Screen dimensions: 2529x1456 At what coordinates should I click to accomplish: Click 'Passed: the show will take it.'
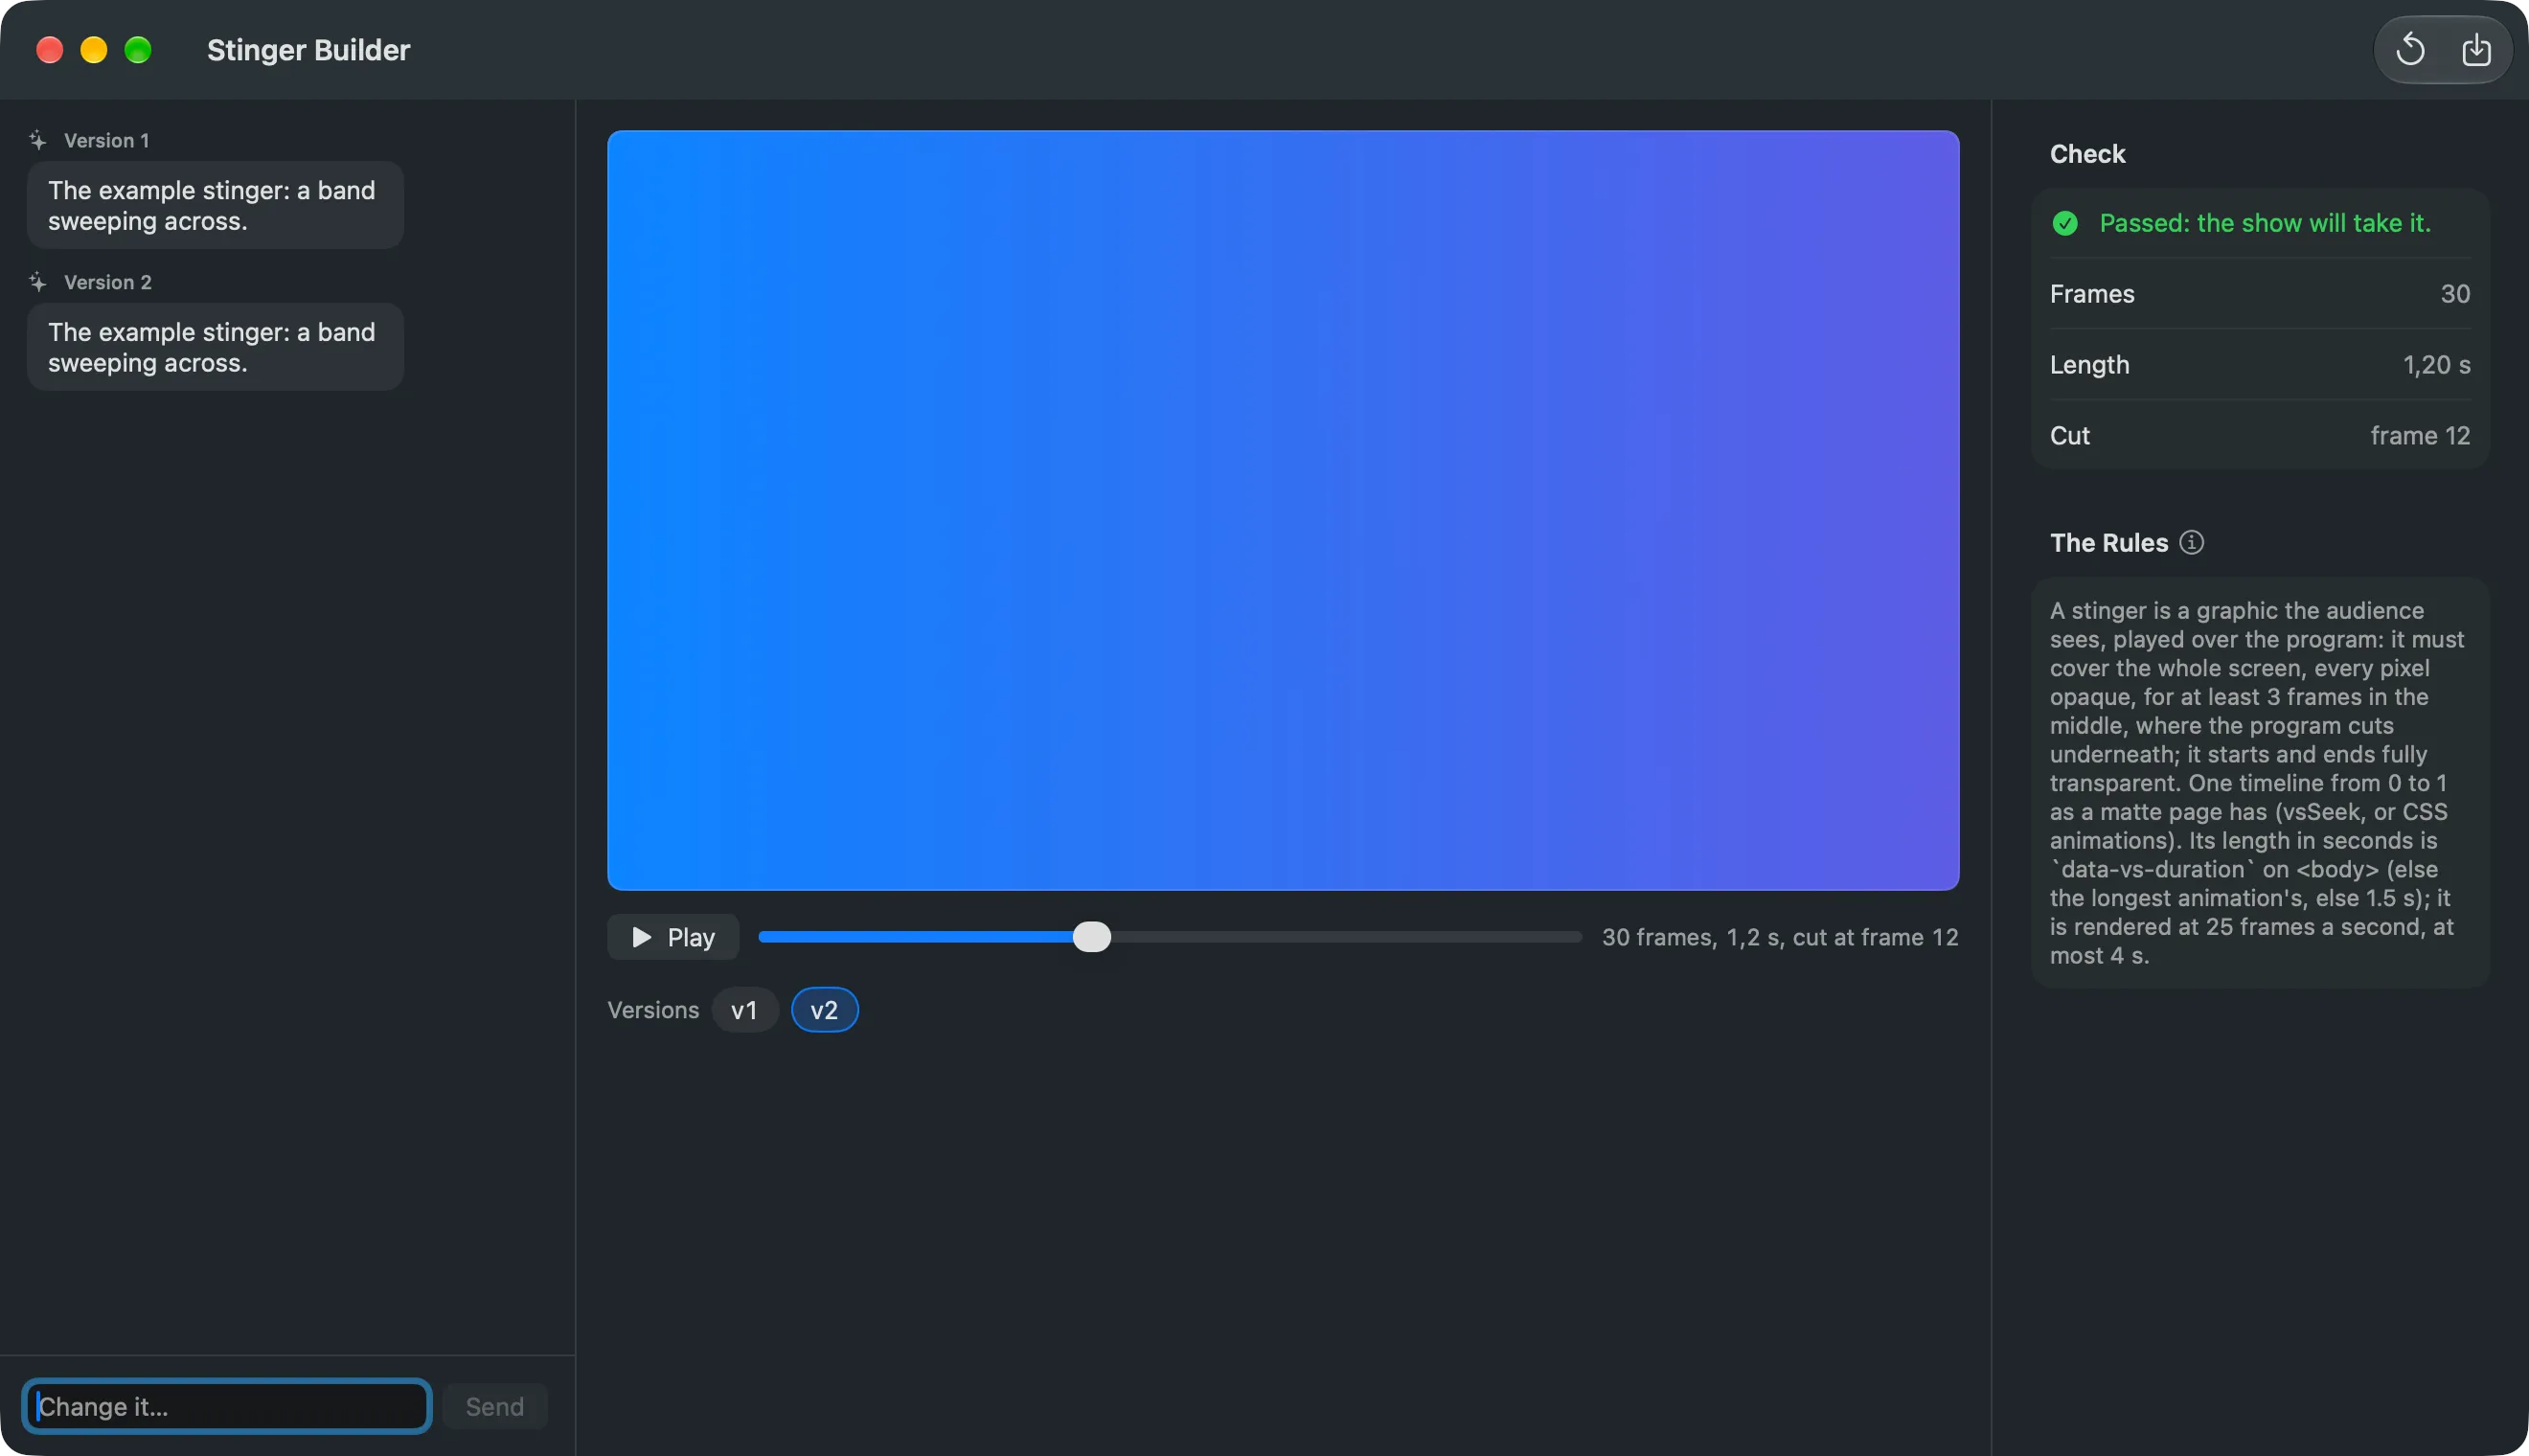point(2264,223)
